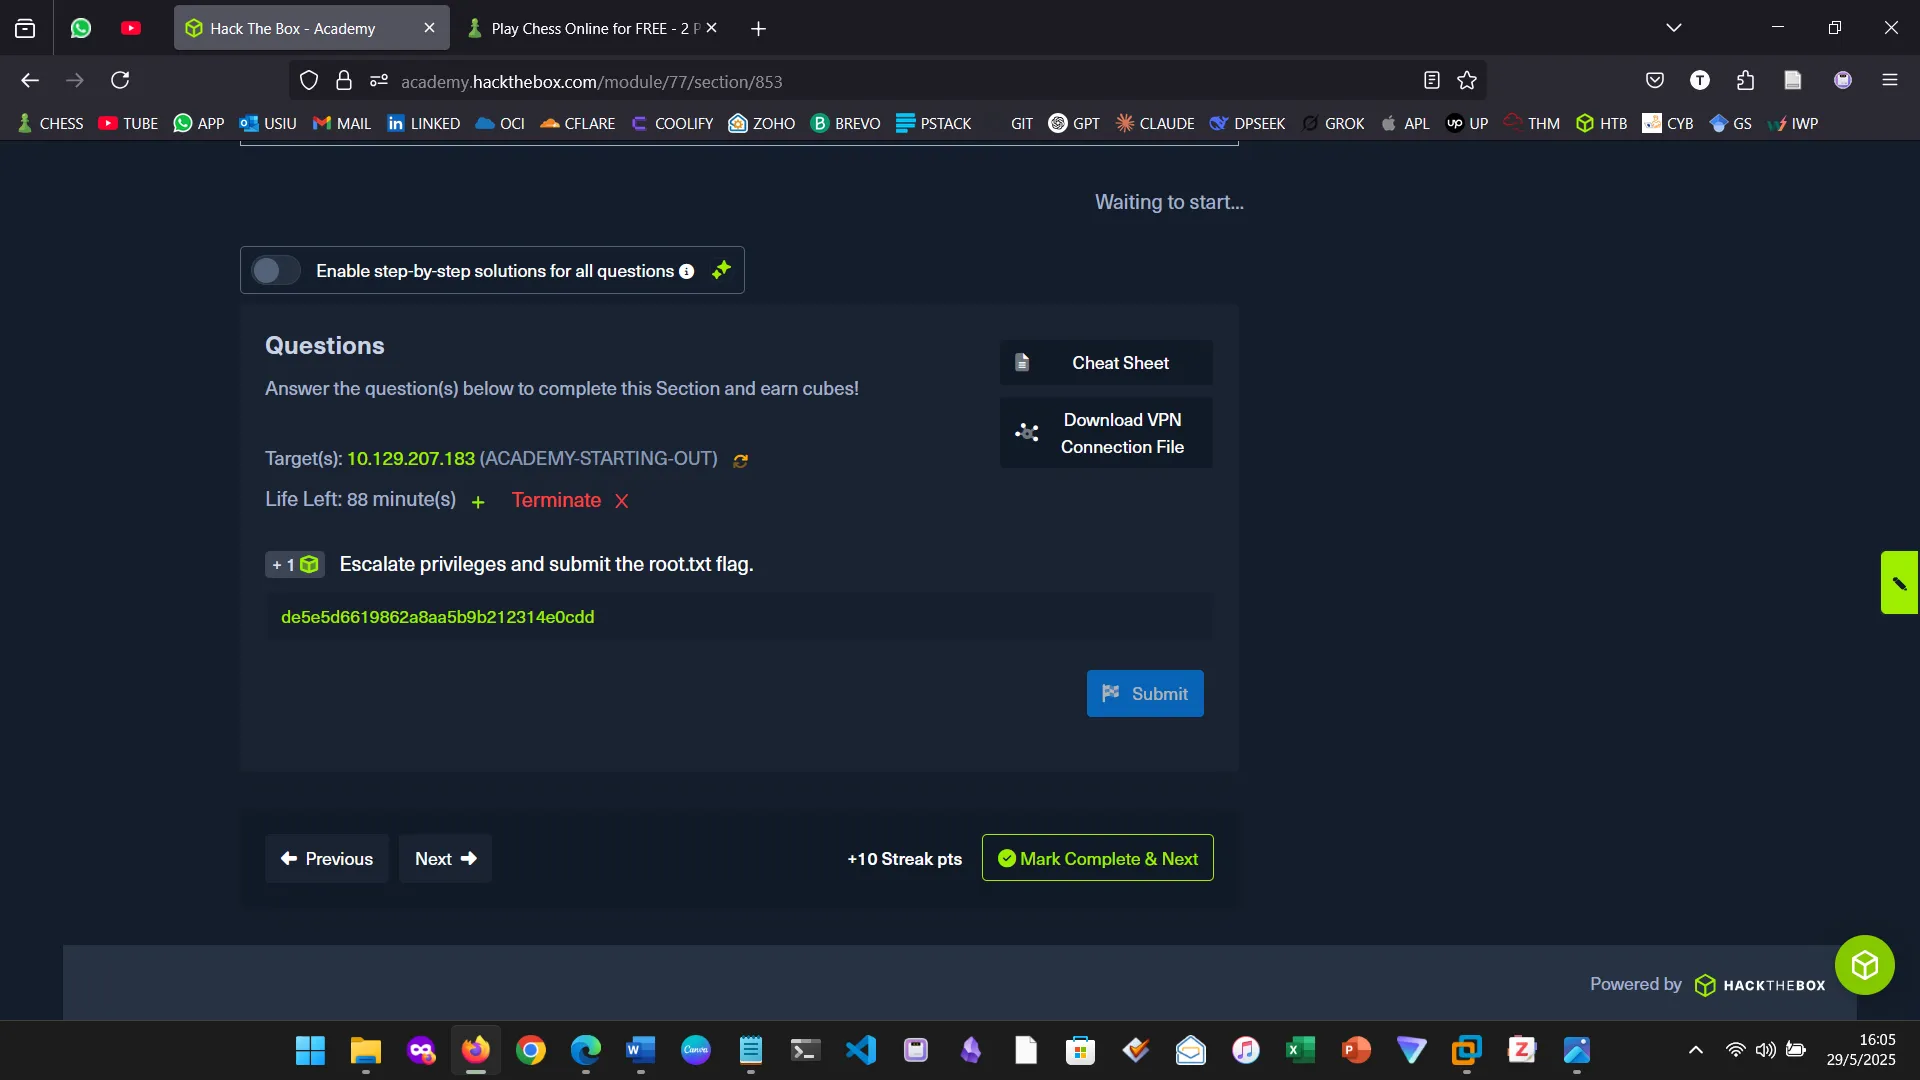1920x1080 pixels.
Task: Open Firefox reader view in the address bar
Action: (x=1431, y=80)
